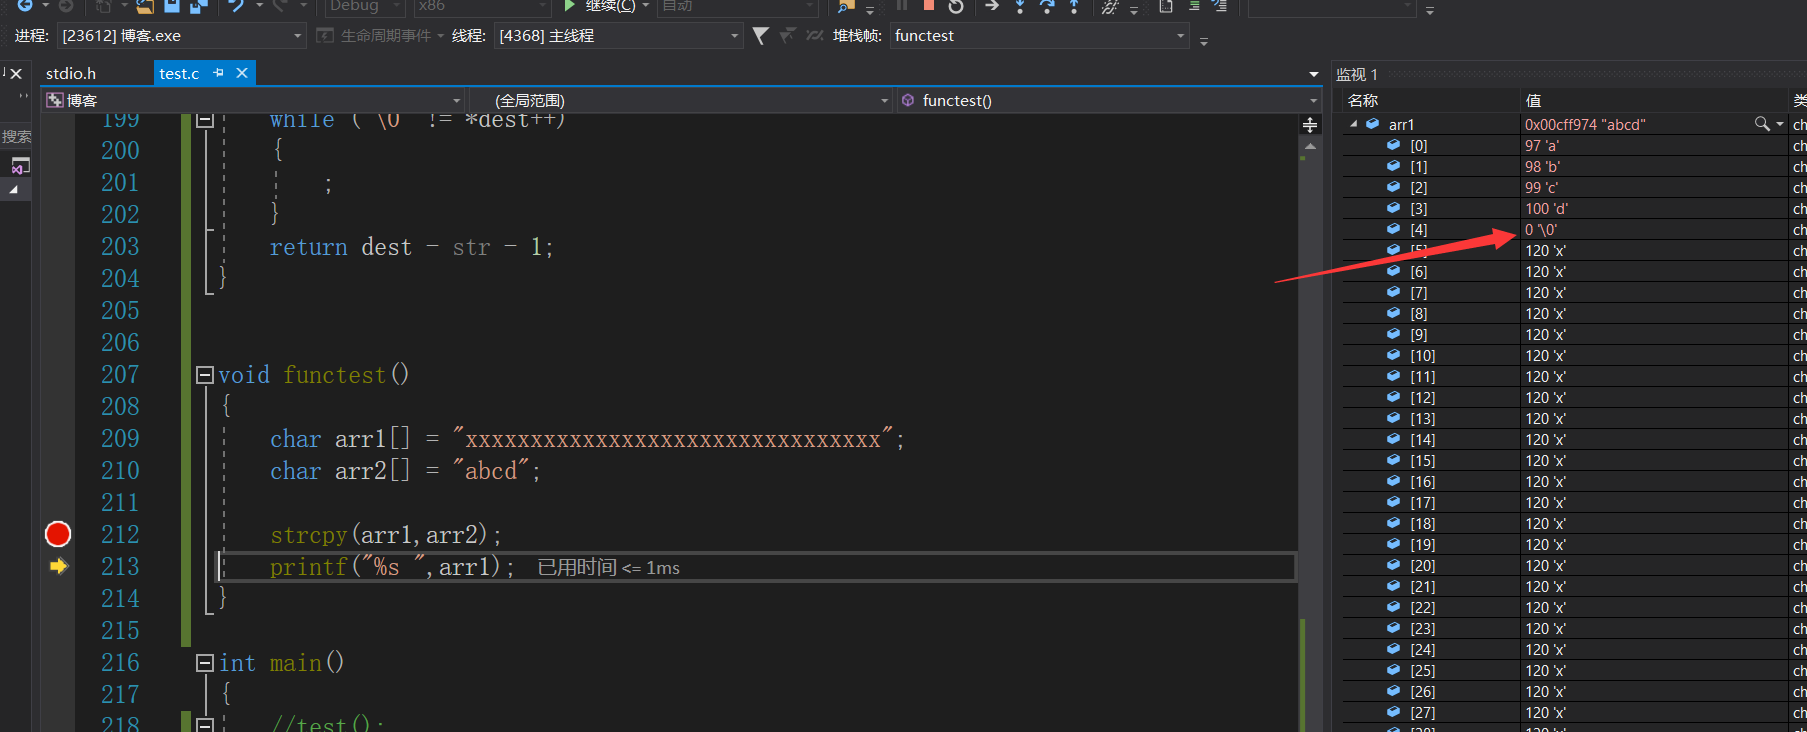Viewport: 1807px width, 732px height.
Task: Select watch row [4] value 0 '\0'
Action: point(1541,229)
